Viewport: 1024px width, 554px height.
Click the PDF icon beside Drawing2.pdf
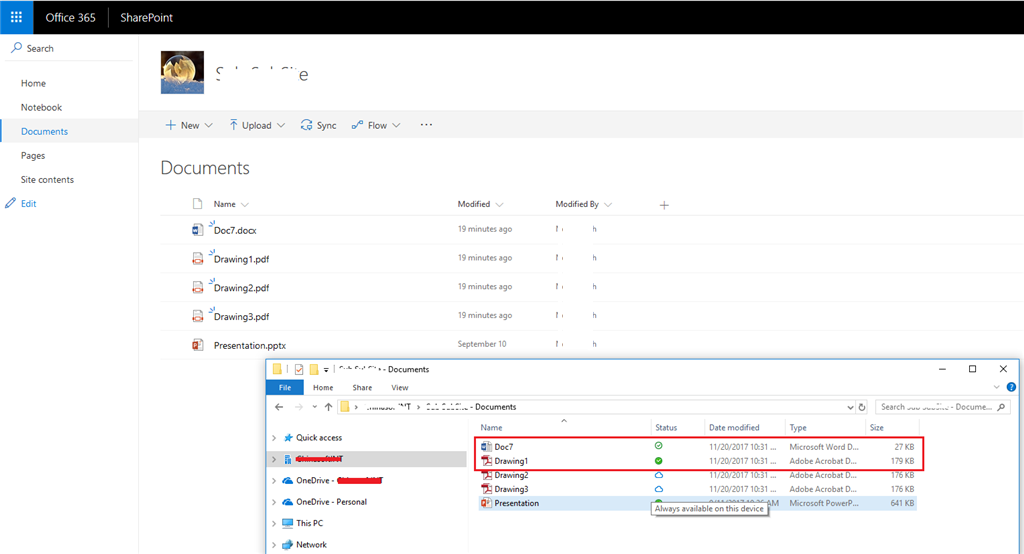tap(197, 287)
